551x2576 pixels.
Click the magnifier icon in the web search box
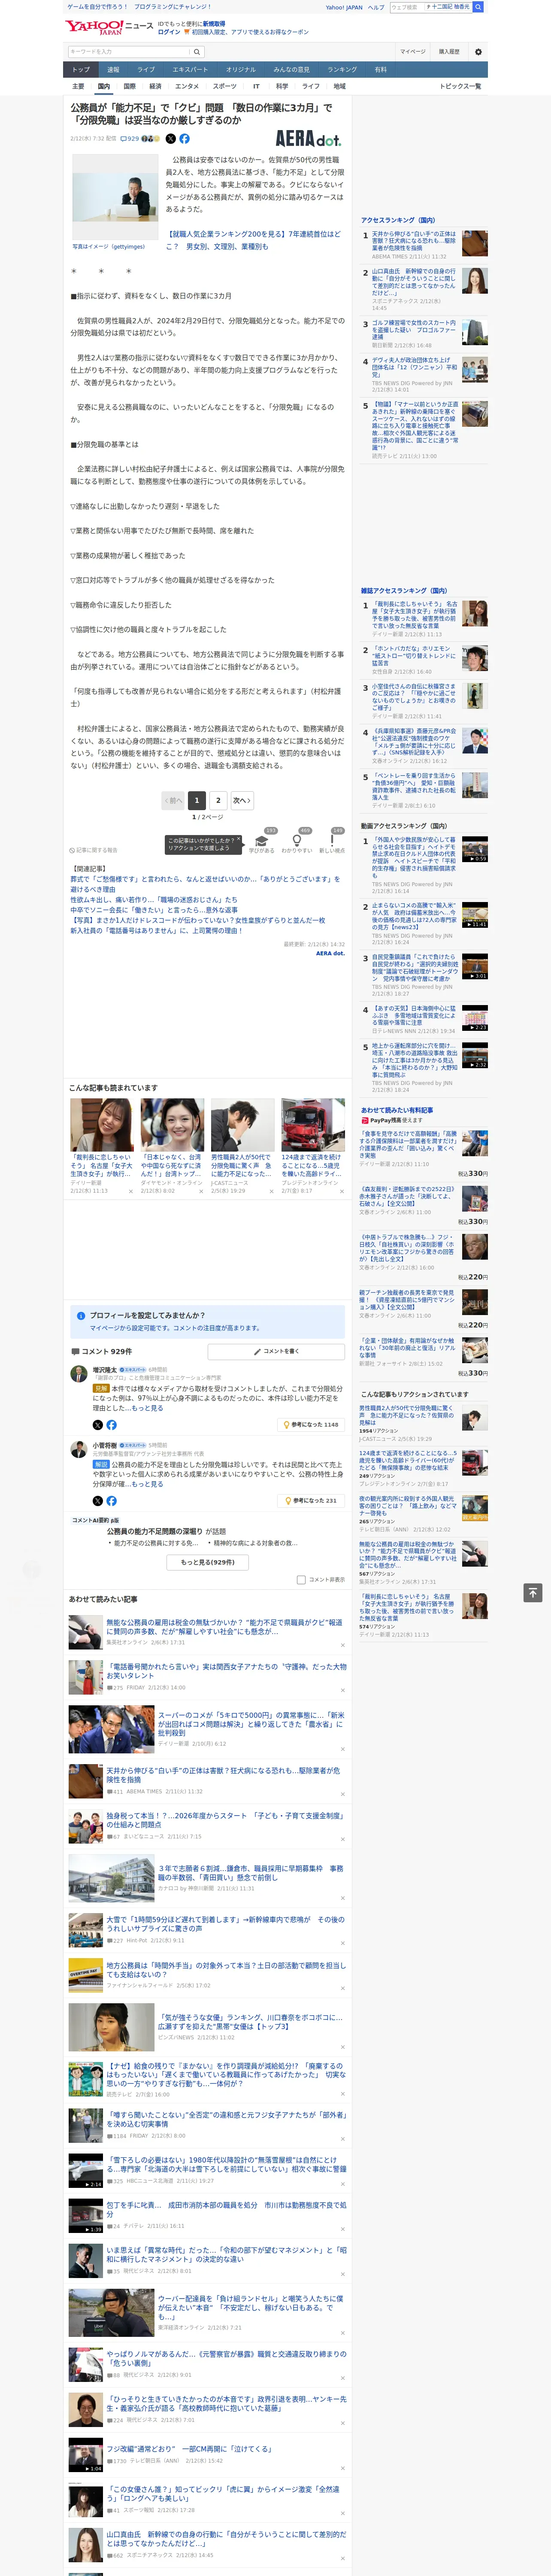point(478,7)
